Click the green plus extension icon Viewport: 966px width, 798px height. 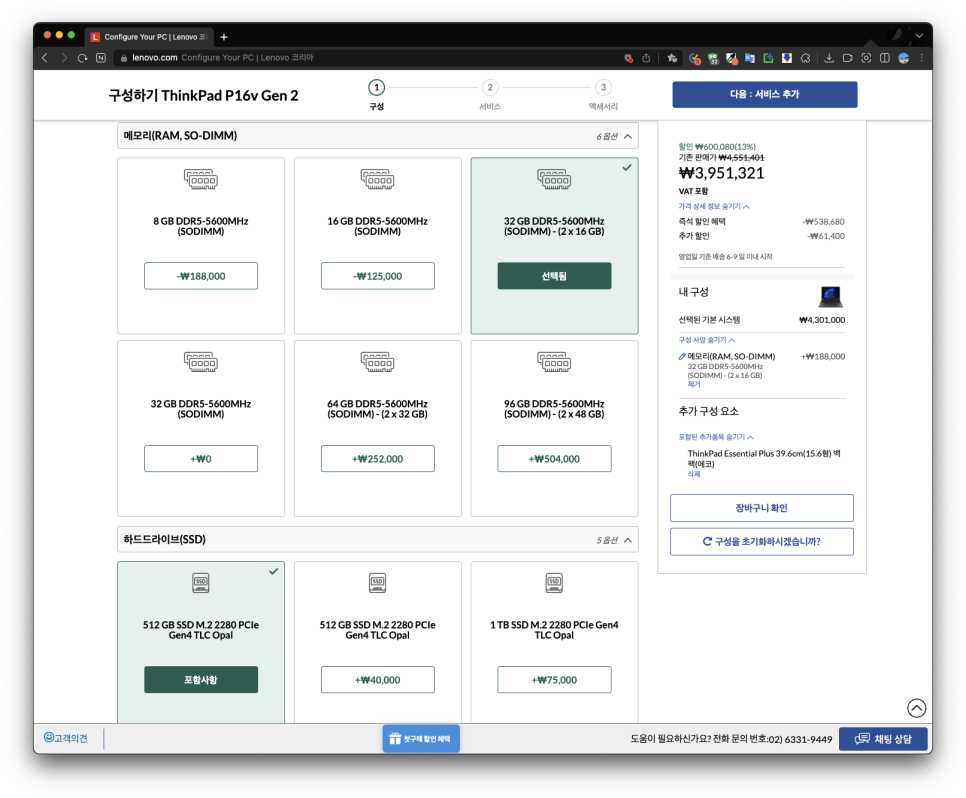point(768,58)
